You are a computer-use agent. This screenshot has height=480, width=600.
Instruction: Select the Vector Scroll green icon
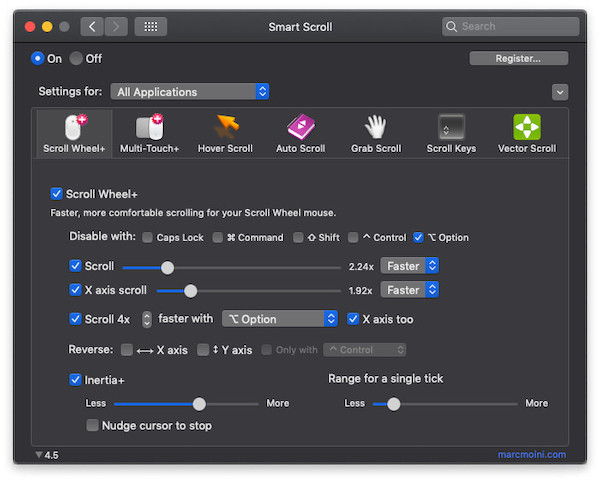tap(527, 128)
